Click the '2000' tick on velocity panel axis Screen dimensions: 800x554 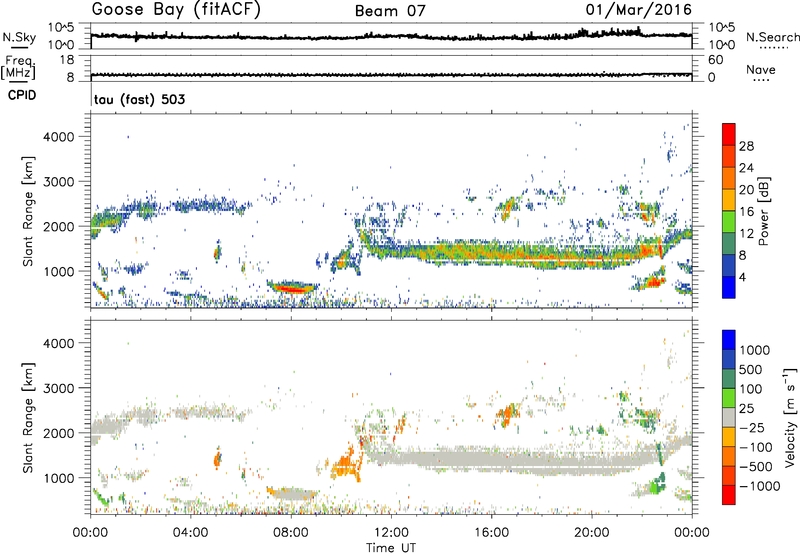[x=59, y=433]
